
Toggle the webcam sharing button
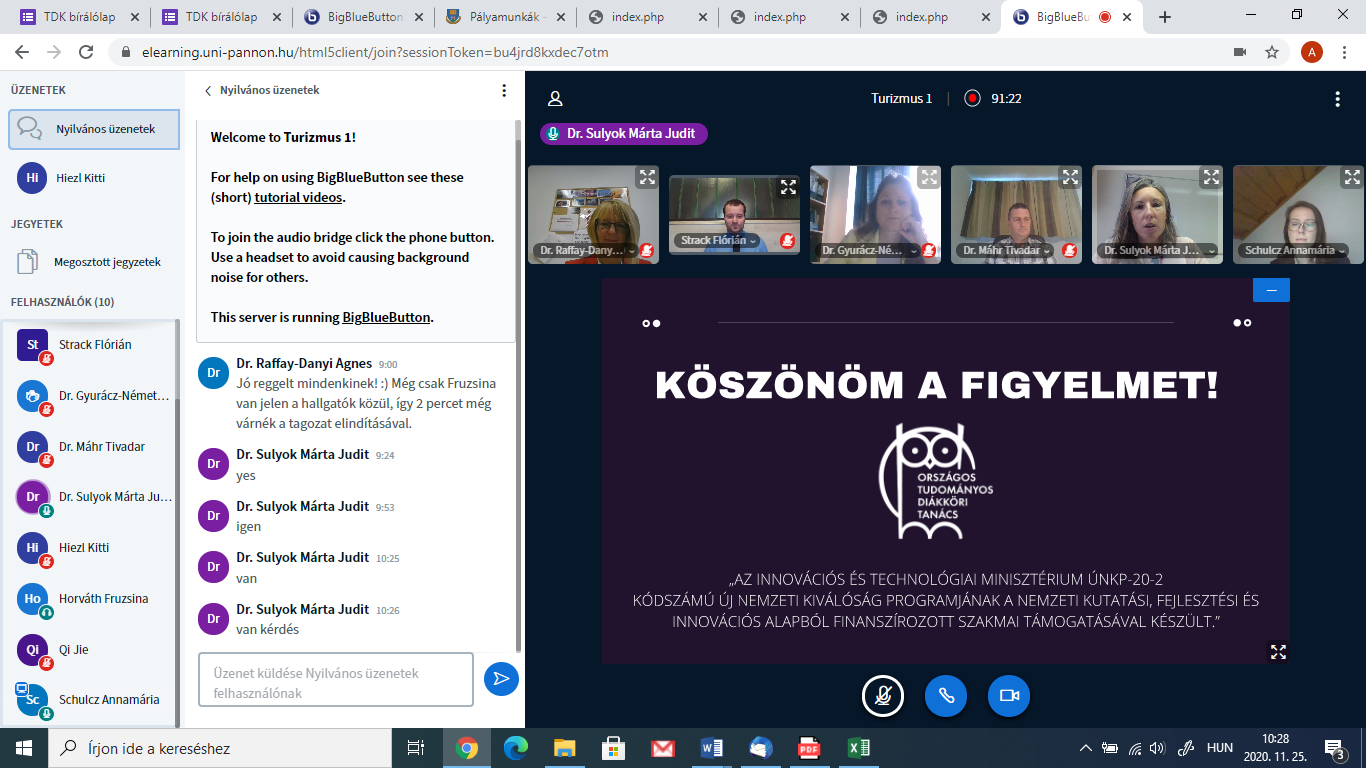tap(1008, 696)
